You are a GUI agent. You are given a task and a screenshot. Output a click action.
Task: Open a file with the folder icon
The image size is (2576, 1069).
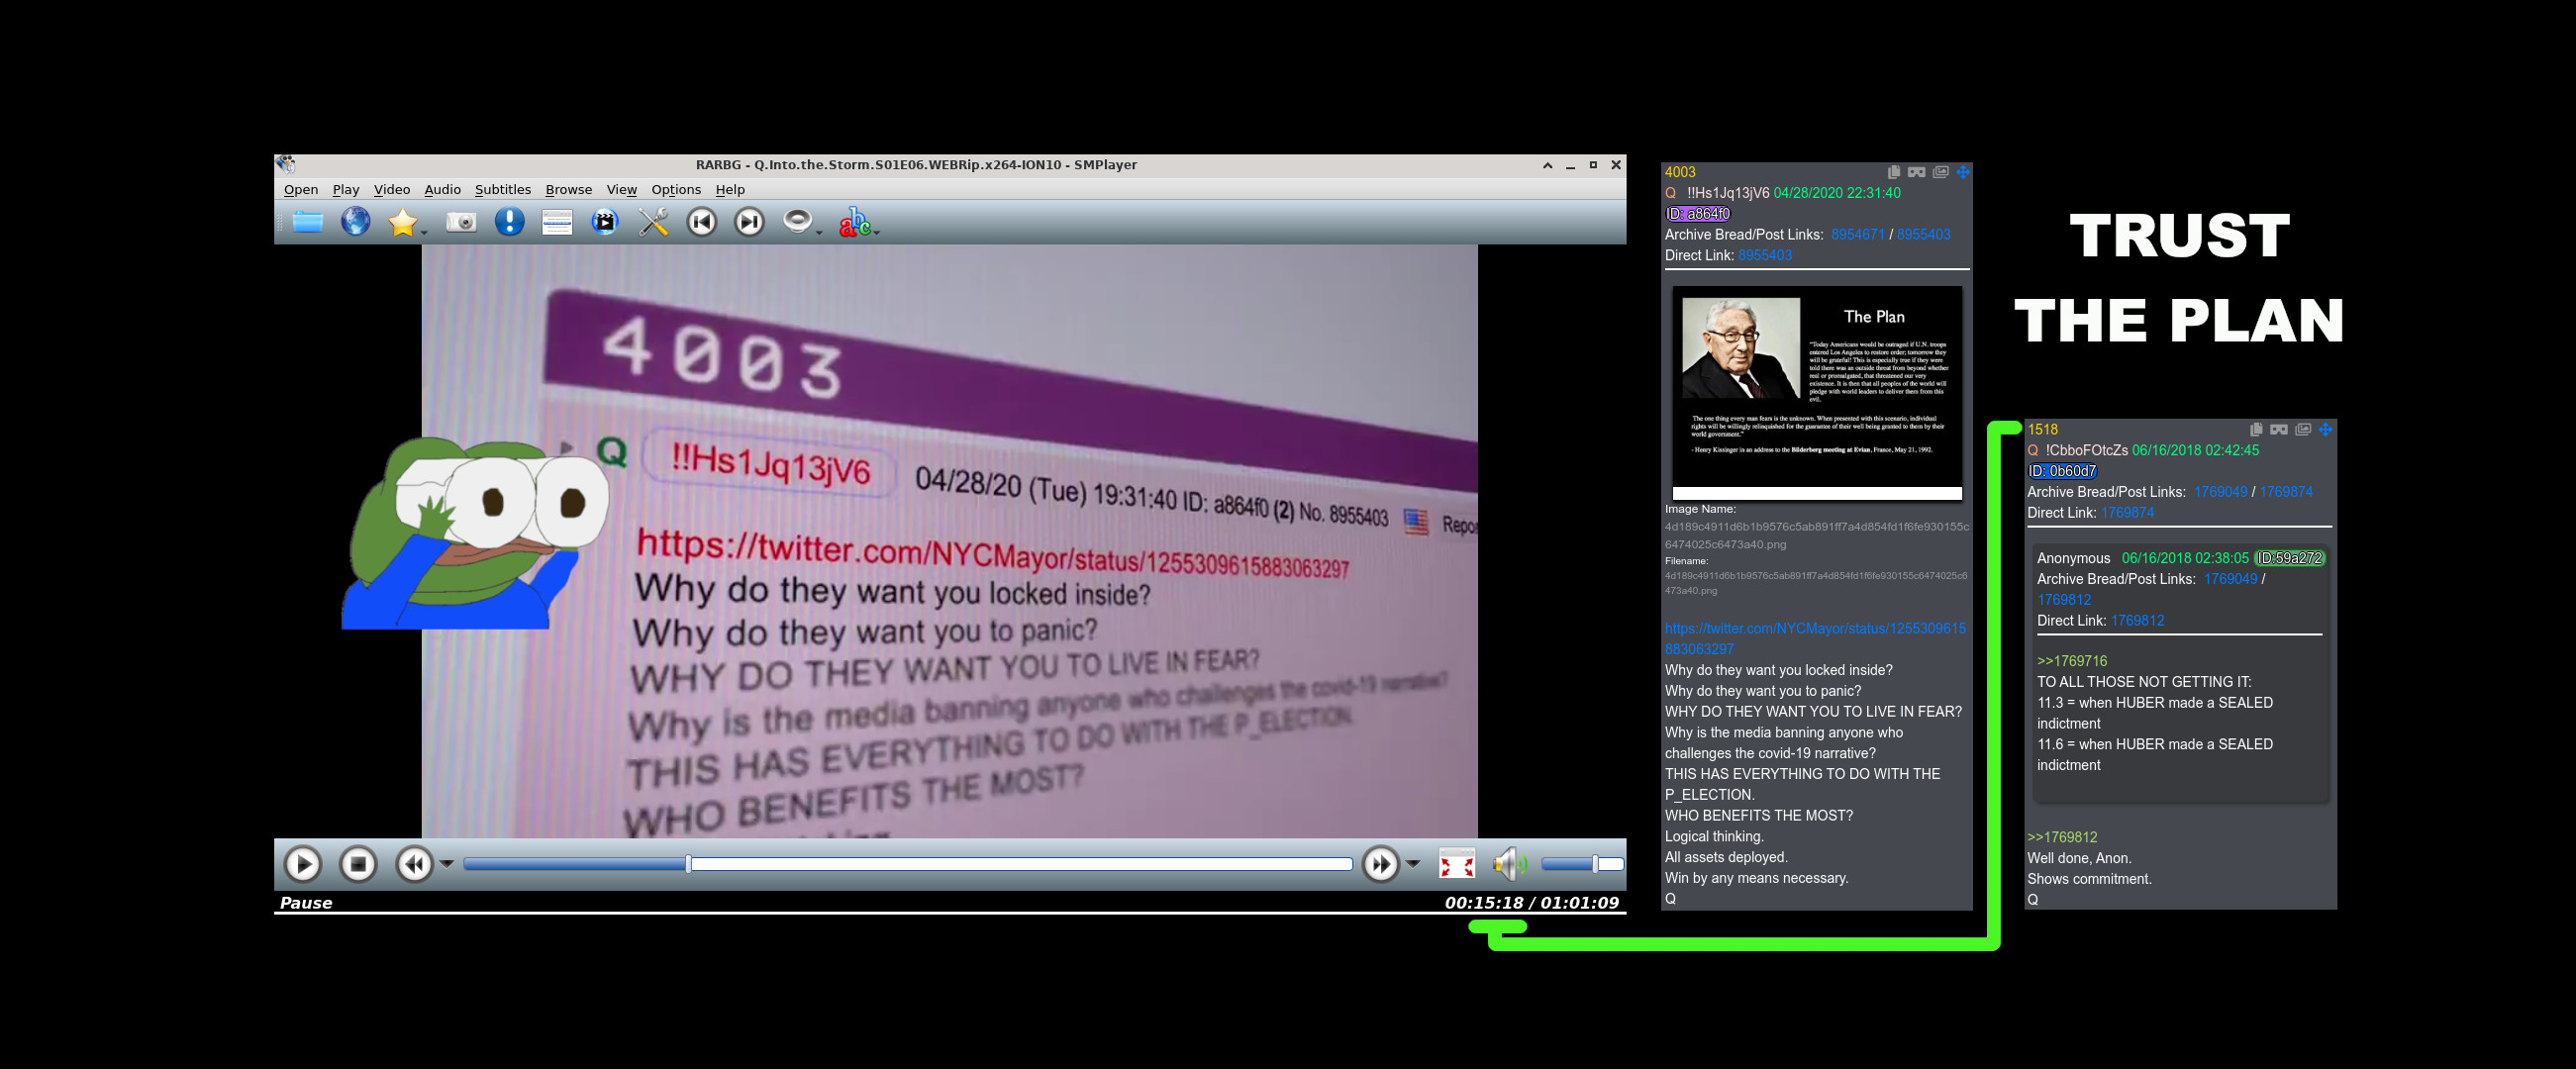[x=308, y=222]
